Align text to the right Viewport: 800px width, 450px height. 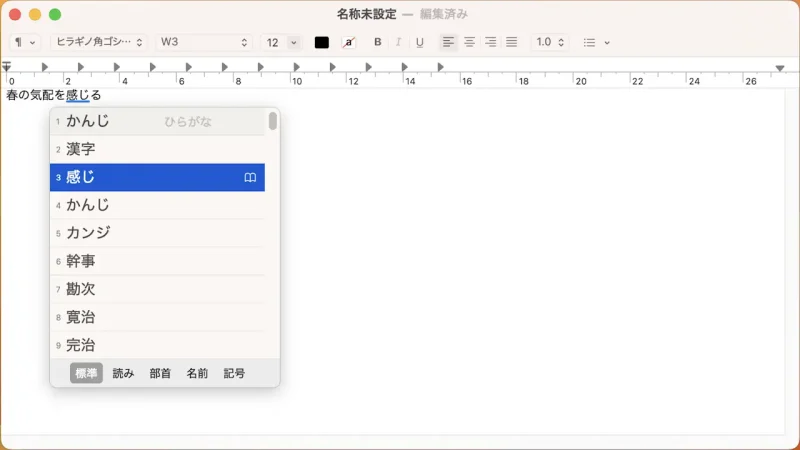(x=490, y=42)
